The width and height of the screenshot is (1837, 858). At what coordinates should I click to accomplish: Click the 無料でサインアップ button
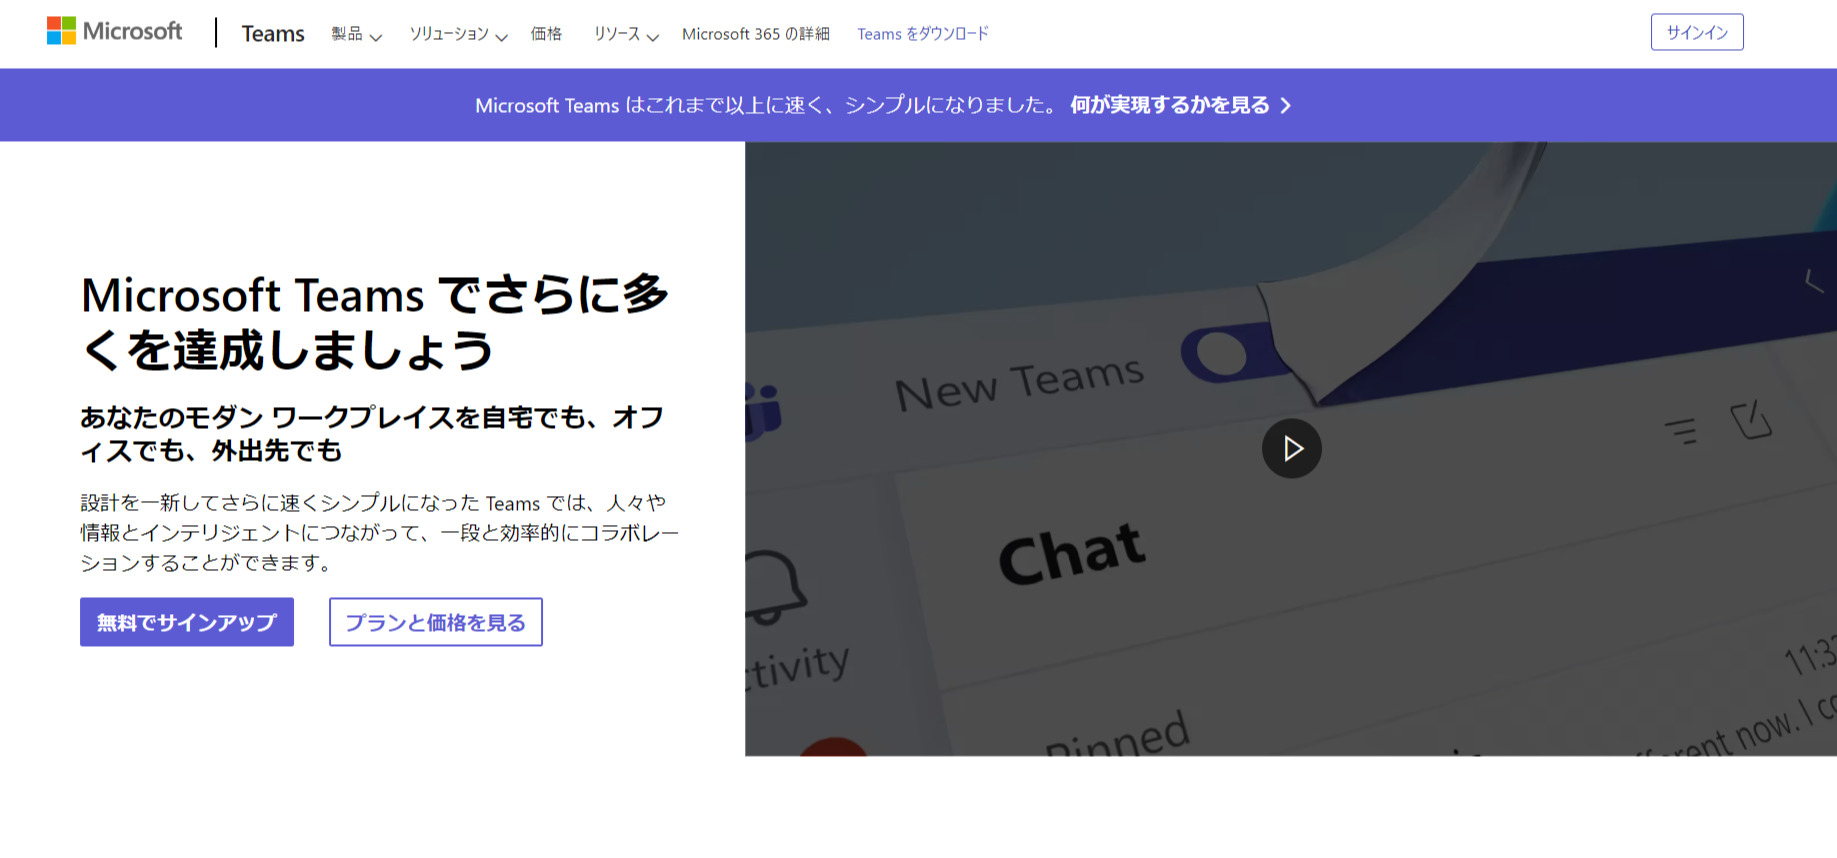tap(187, 622)
